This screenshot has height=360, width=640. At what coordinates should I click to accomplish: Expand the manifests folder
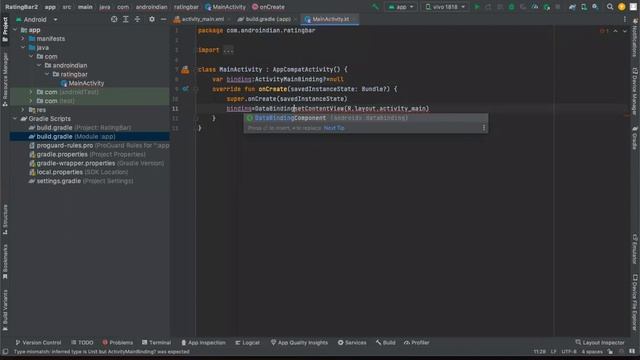(23, 39)
